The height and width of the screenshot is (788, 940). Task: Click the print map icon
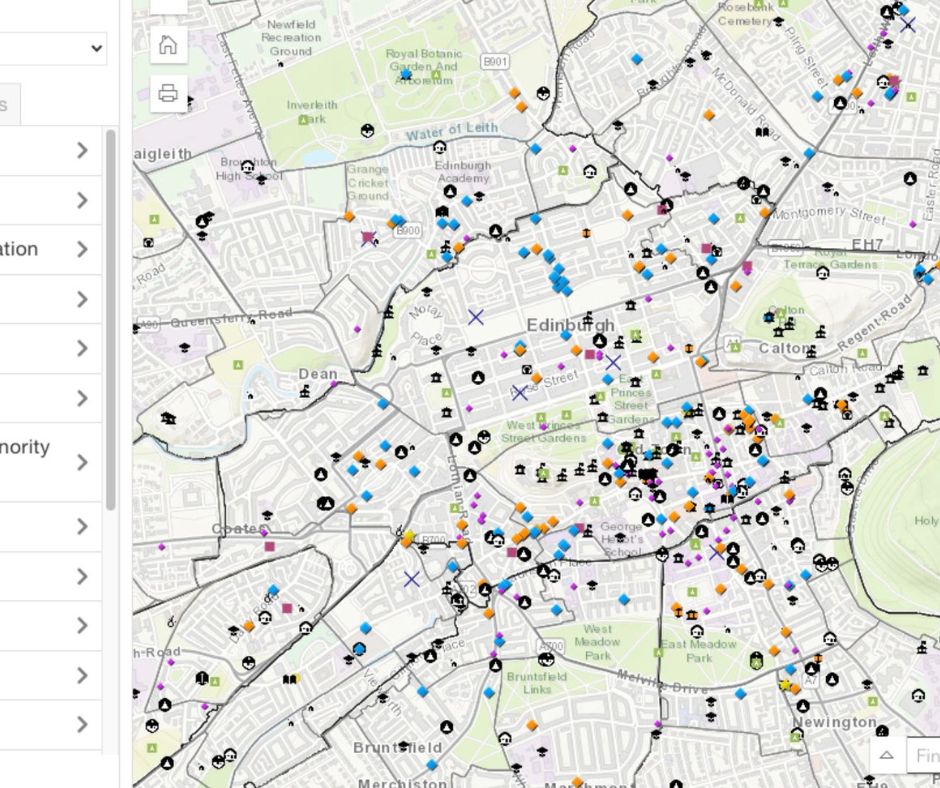click(168, 94)
